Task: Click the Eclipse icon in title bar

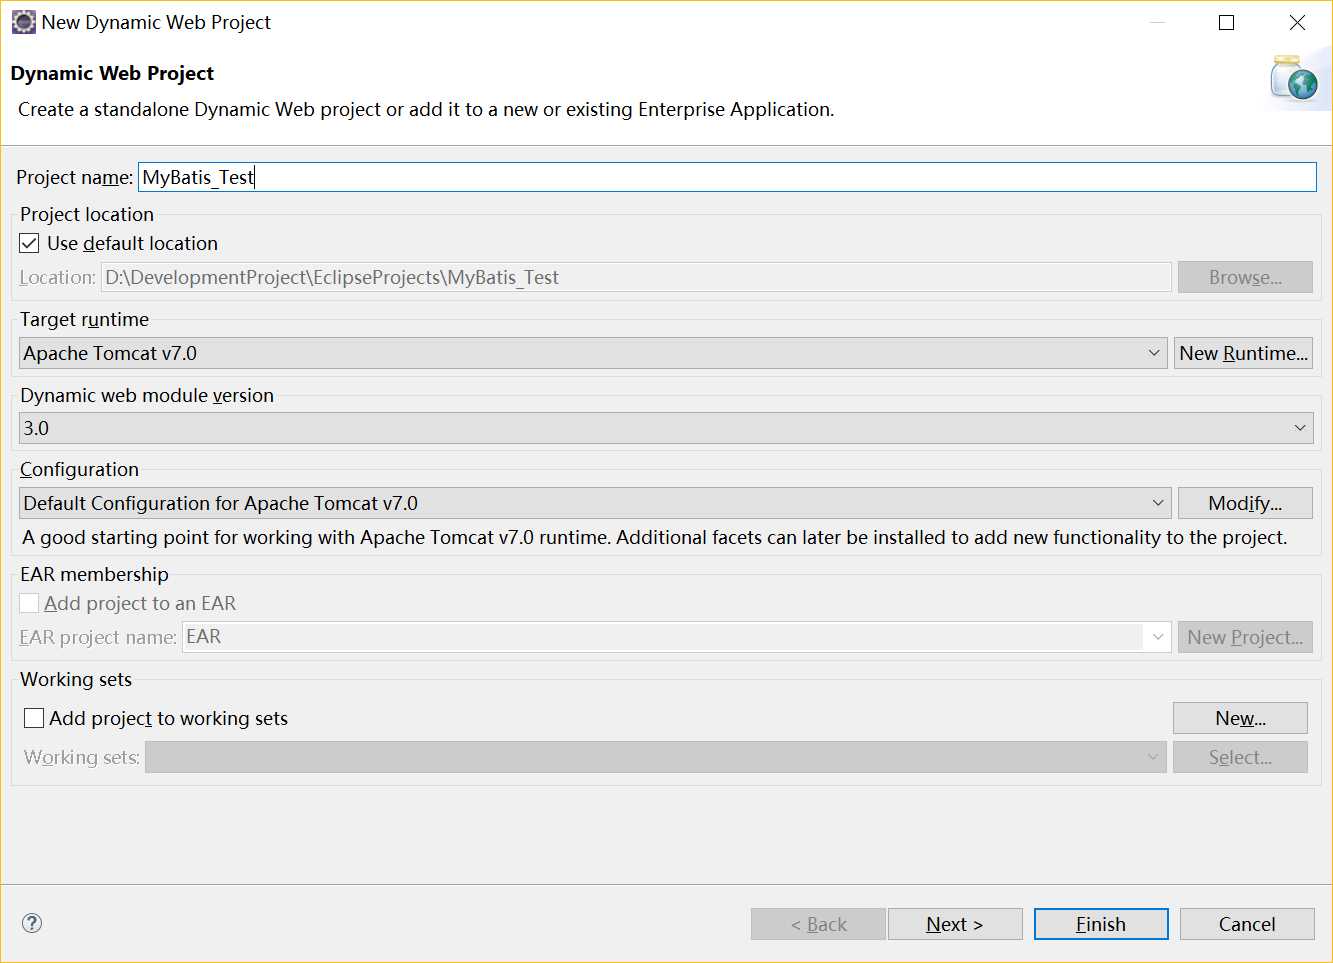Action: 23,22
